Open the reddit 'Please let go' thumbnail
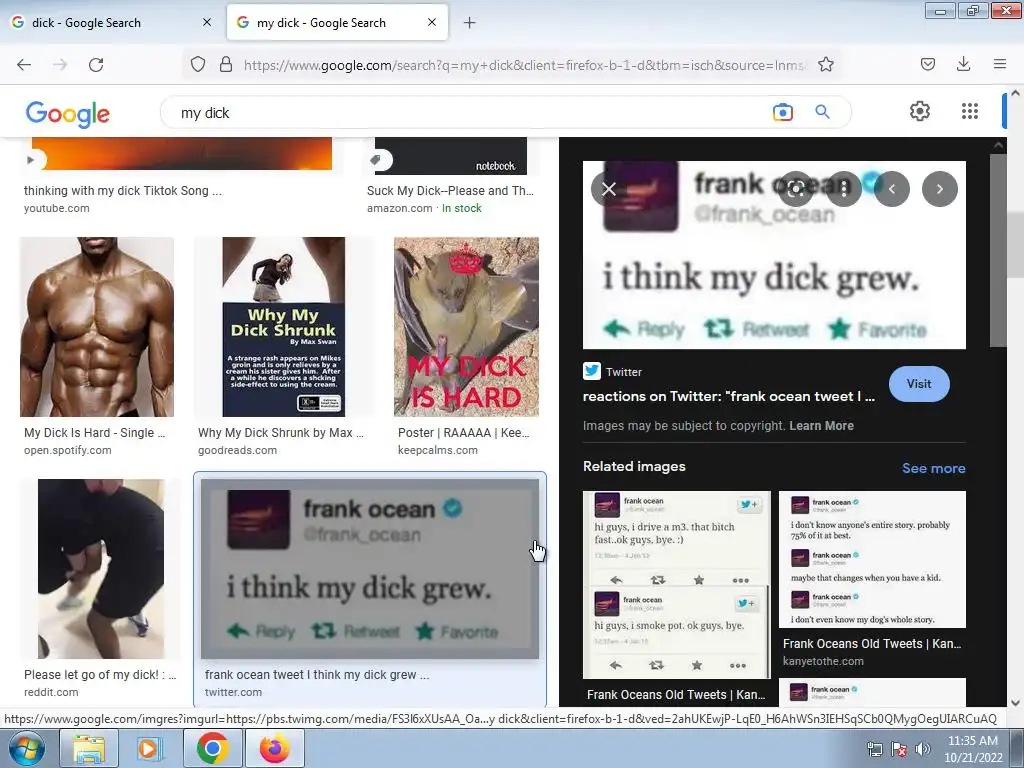The height and width of the screenshot is (768, 1024). click(101, 569)
